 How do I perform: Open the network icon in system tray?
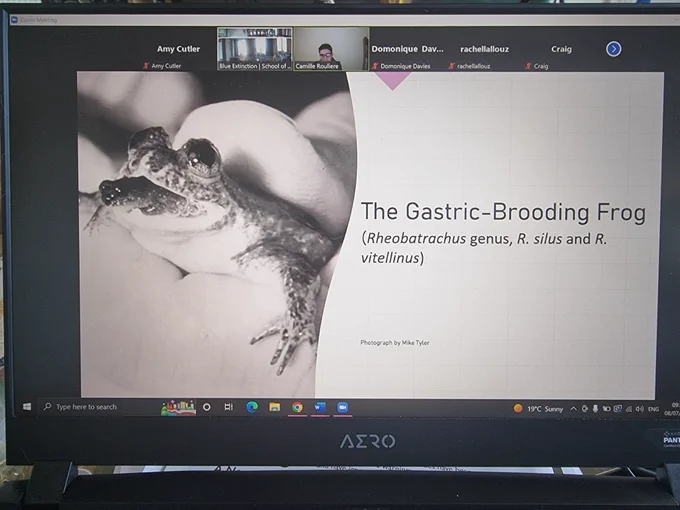point(629,409)
